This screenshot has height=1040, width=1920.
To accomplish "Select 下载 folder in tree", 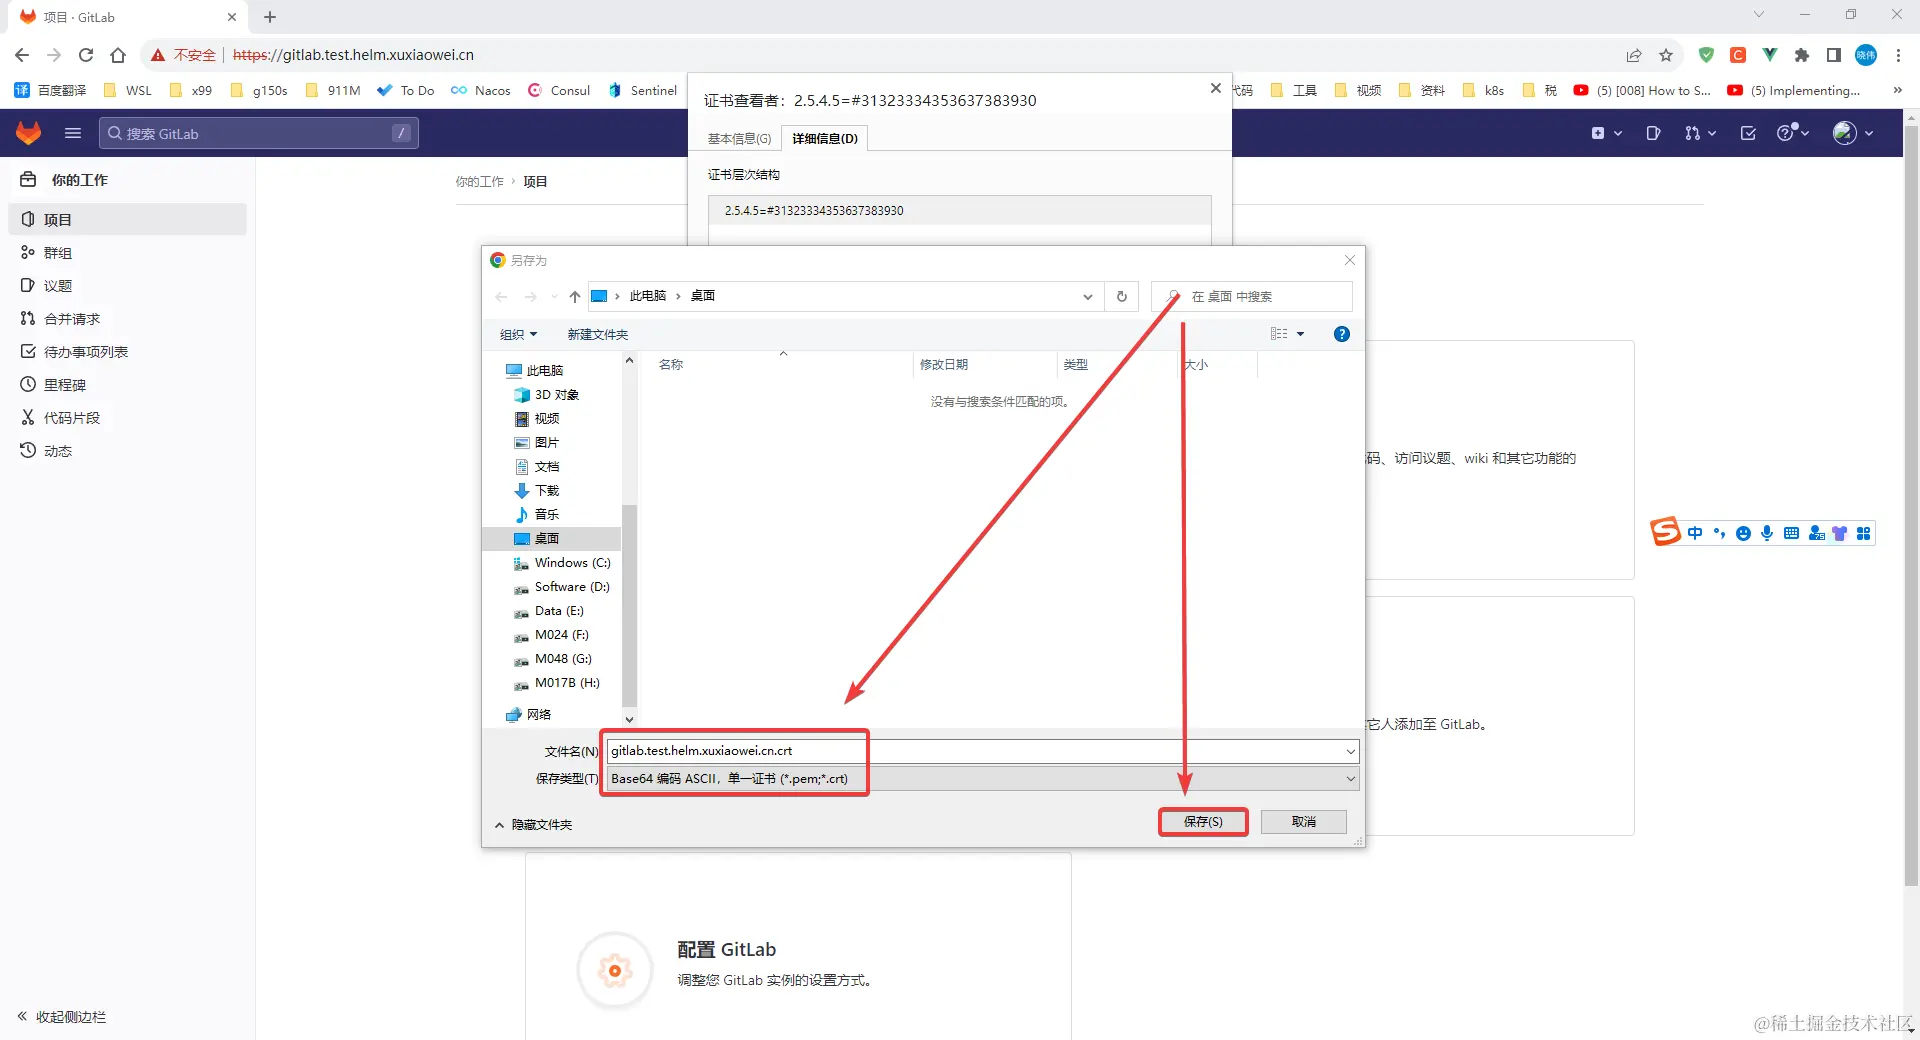I will pos(537,491).
